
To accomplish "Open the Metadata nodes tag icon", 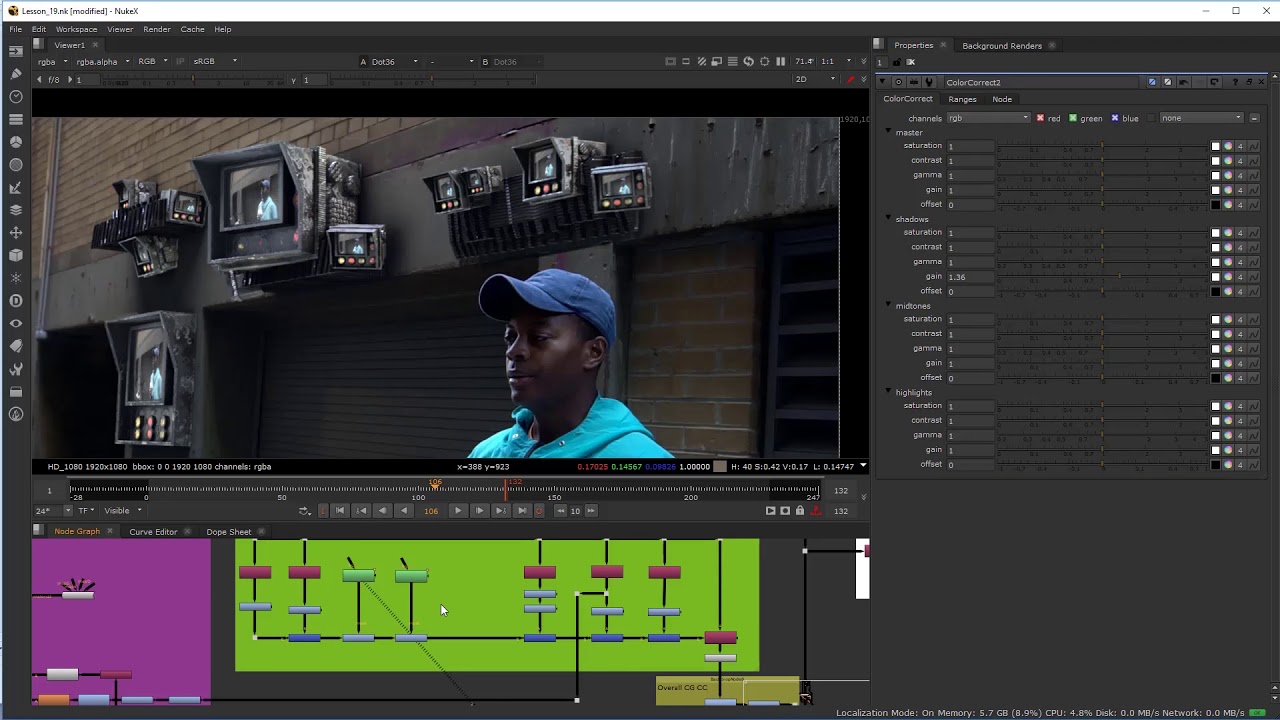I will pyautogui.click(x=15, y=346).
